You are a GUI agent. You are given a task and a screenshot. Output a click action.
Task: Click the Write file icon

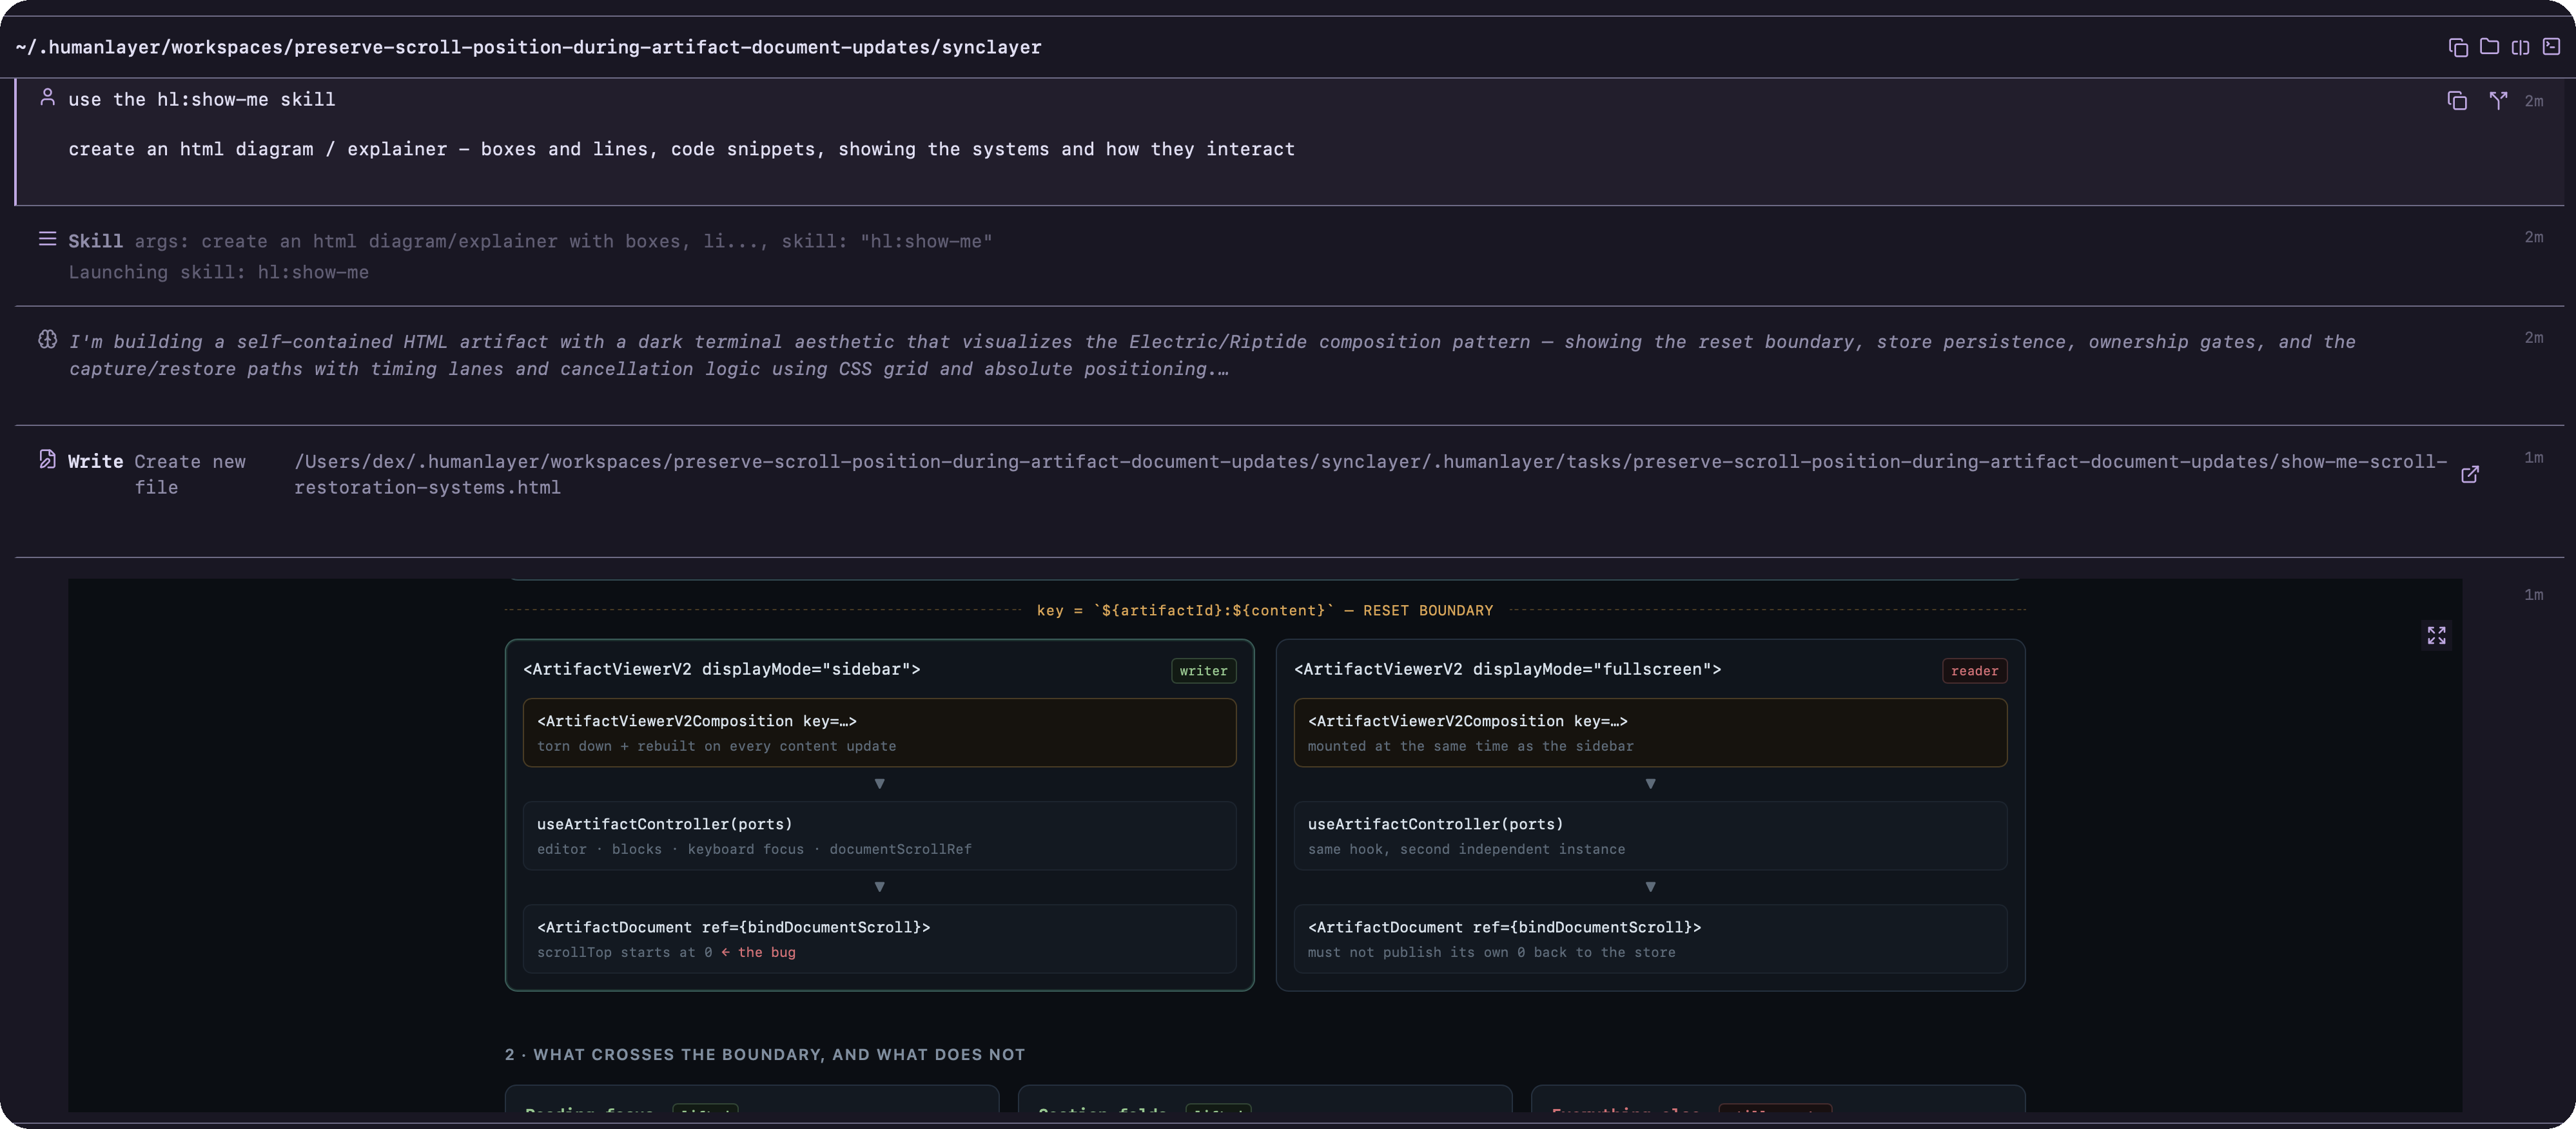coord(47,459)
